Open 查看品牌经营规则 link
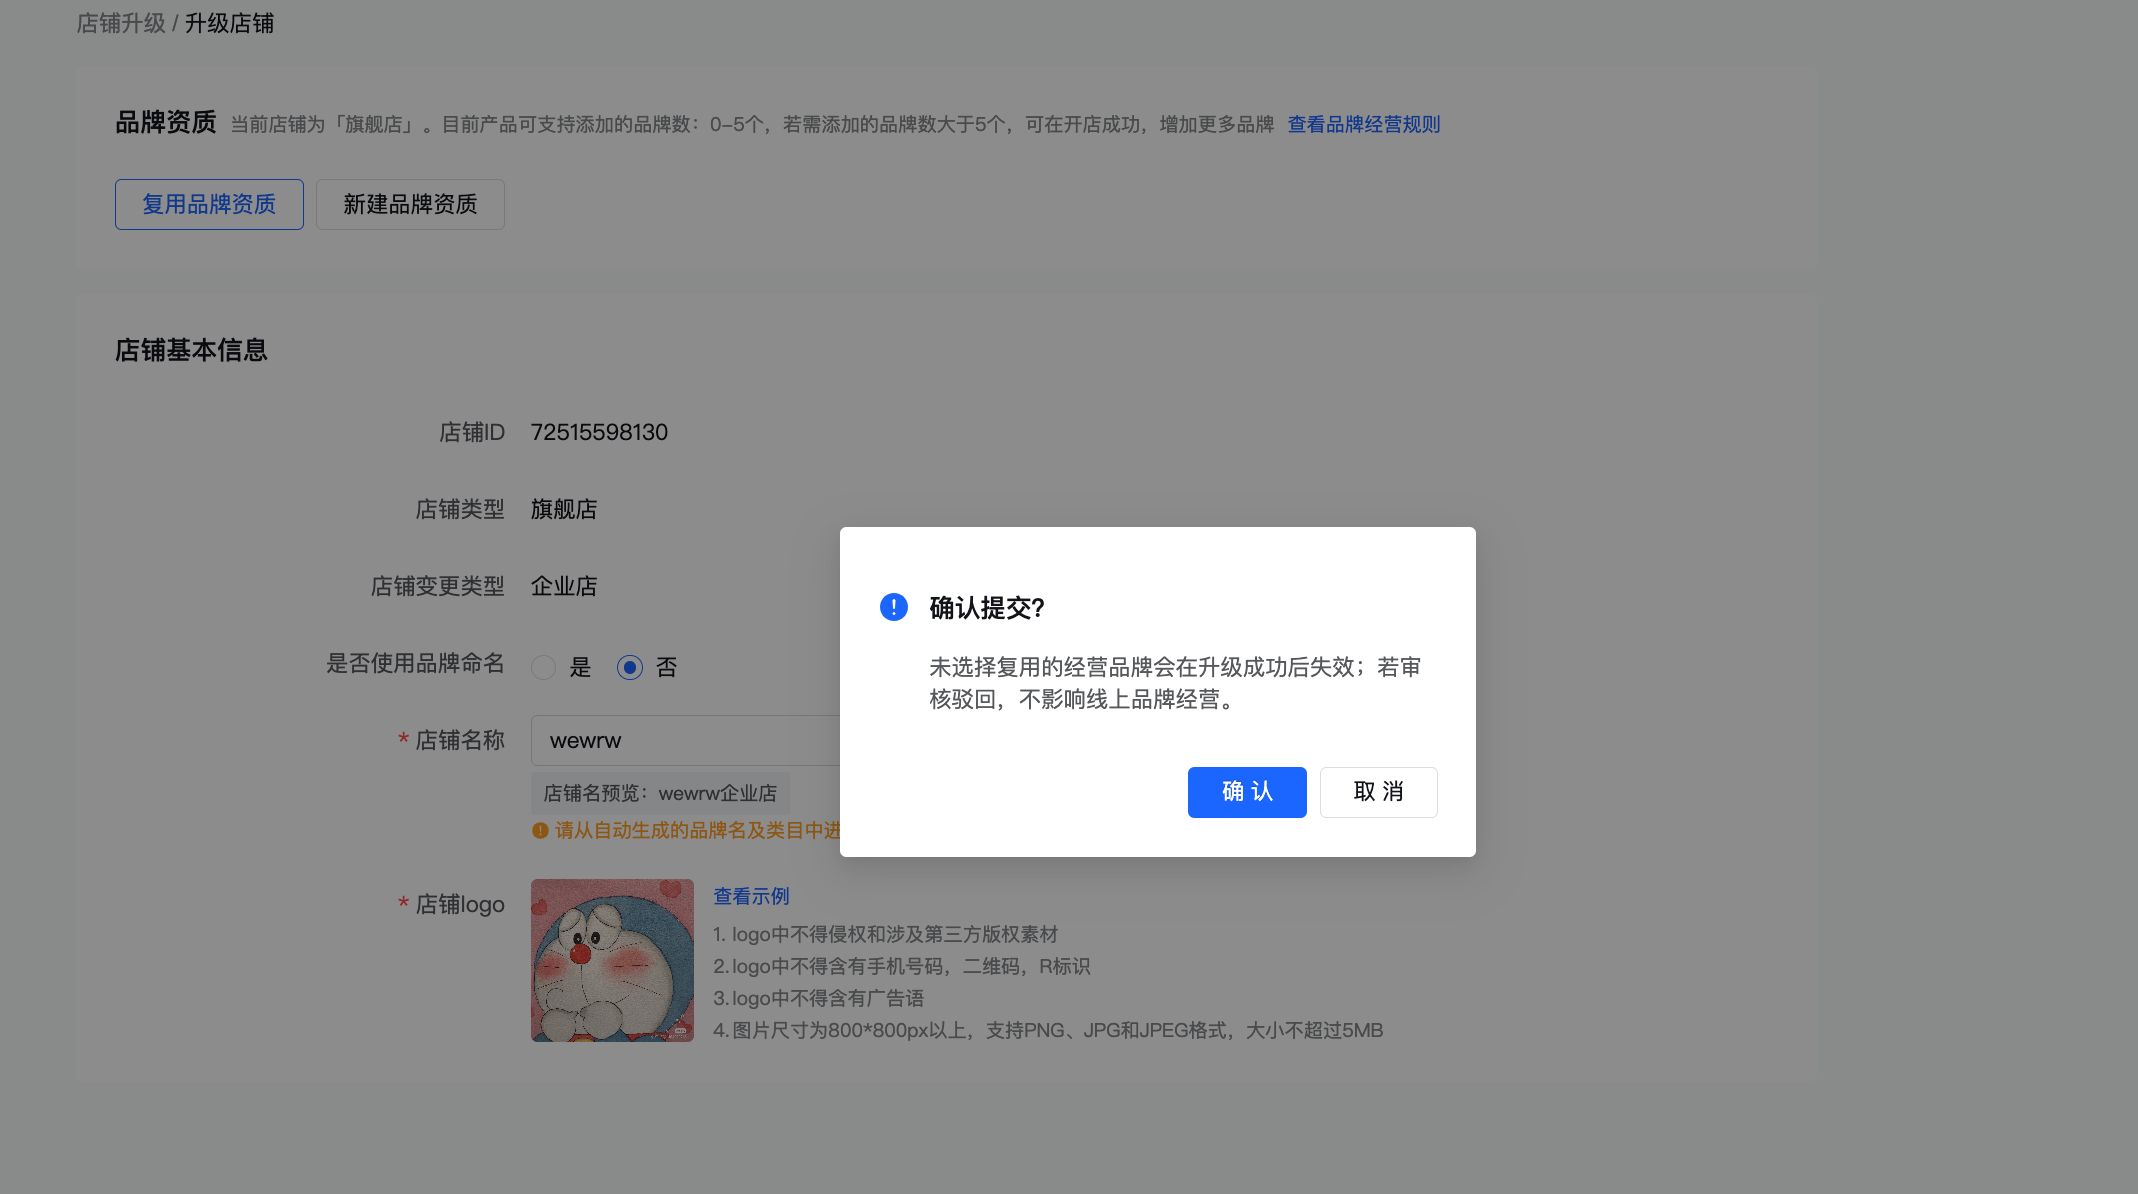Viewport: 2138px width, 1194px height. (x=1363, y=124)
